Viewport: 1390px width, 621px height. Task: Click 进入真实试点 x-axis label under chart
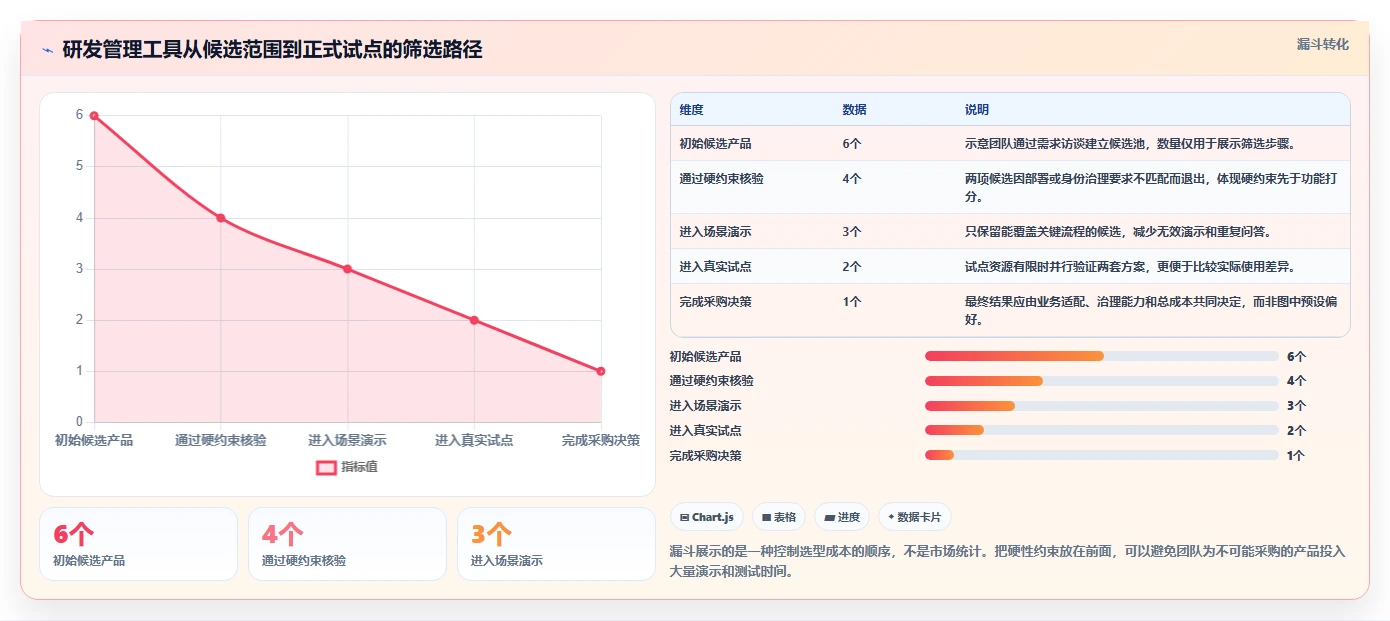pos(474,440)
